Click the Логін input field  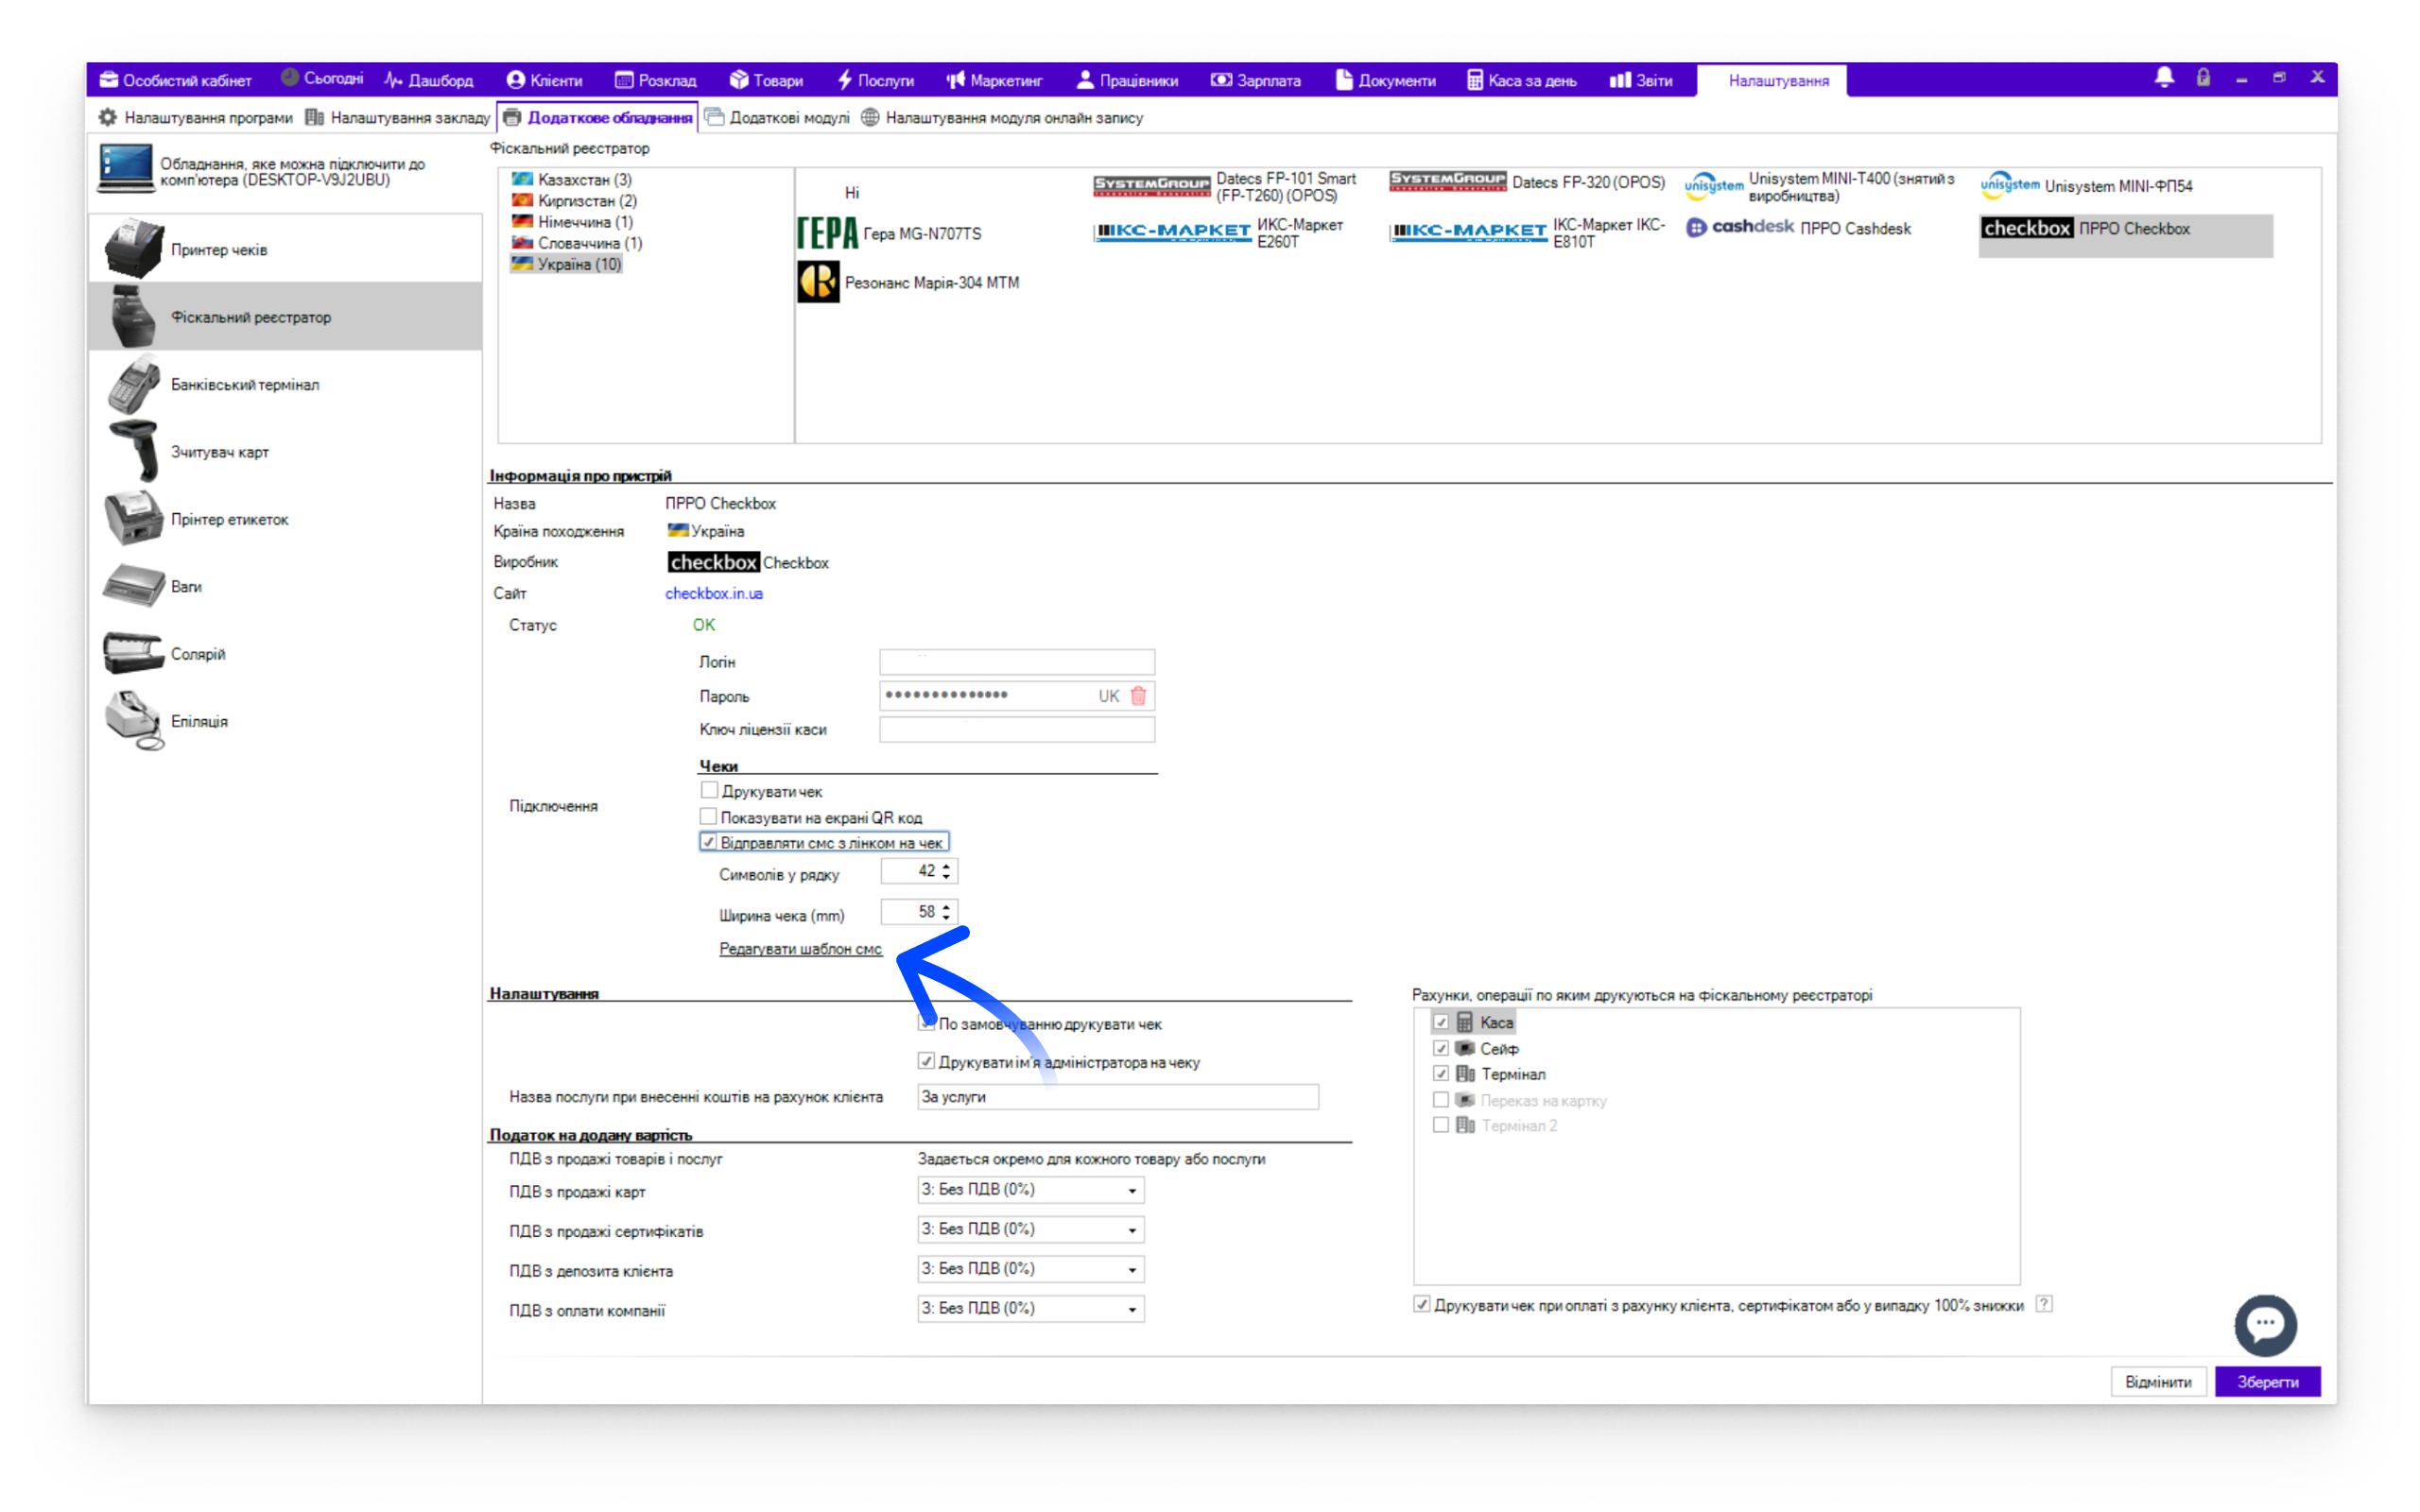tap(1017, 662)
